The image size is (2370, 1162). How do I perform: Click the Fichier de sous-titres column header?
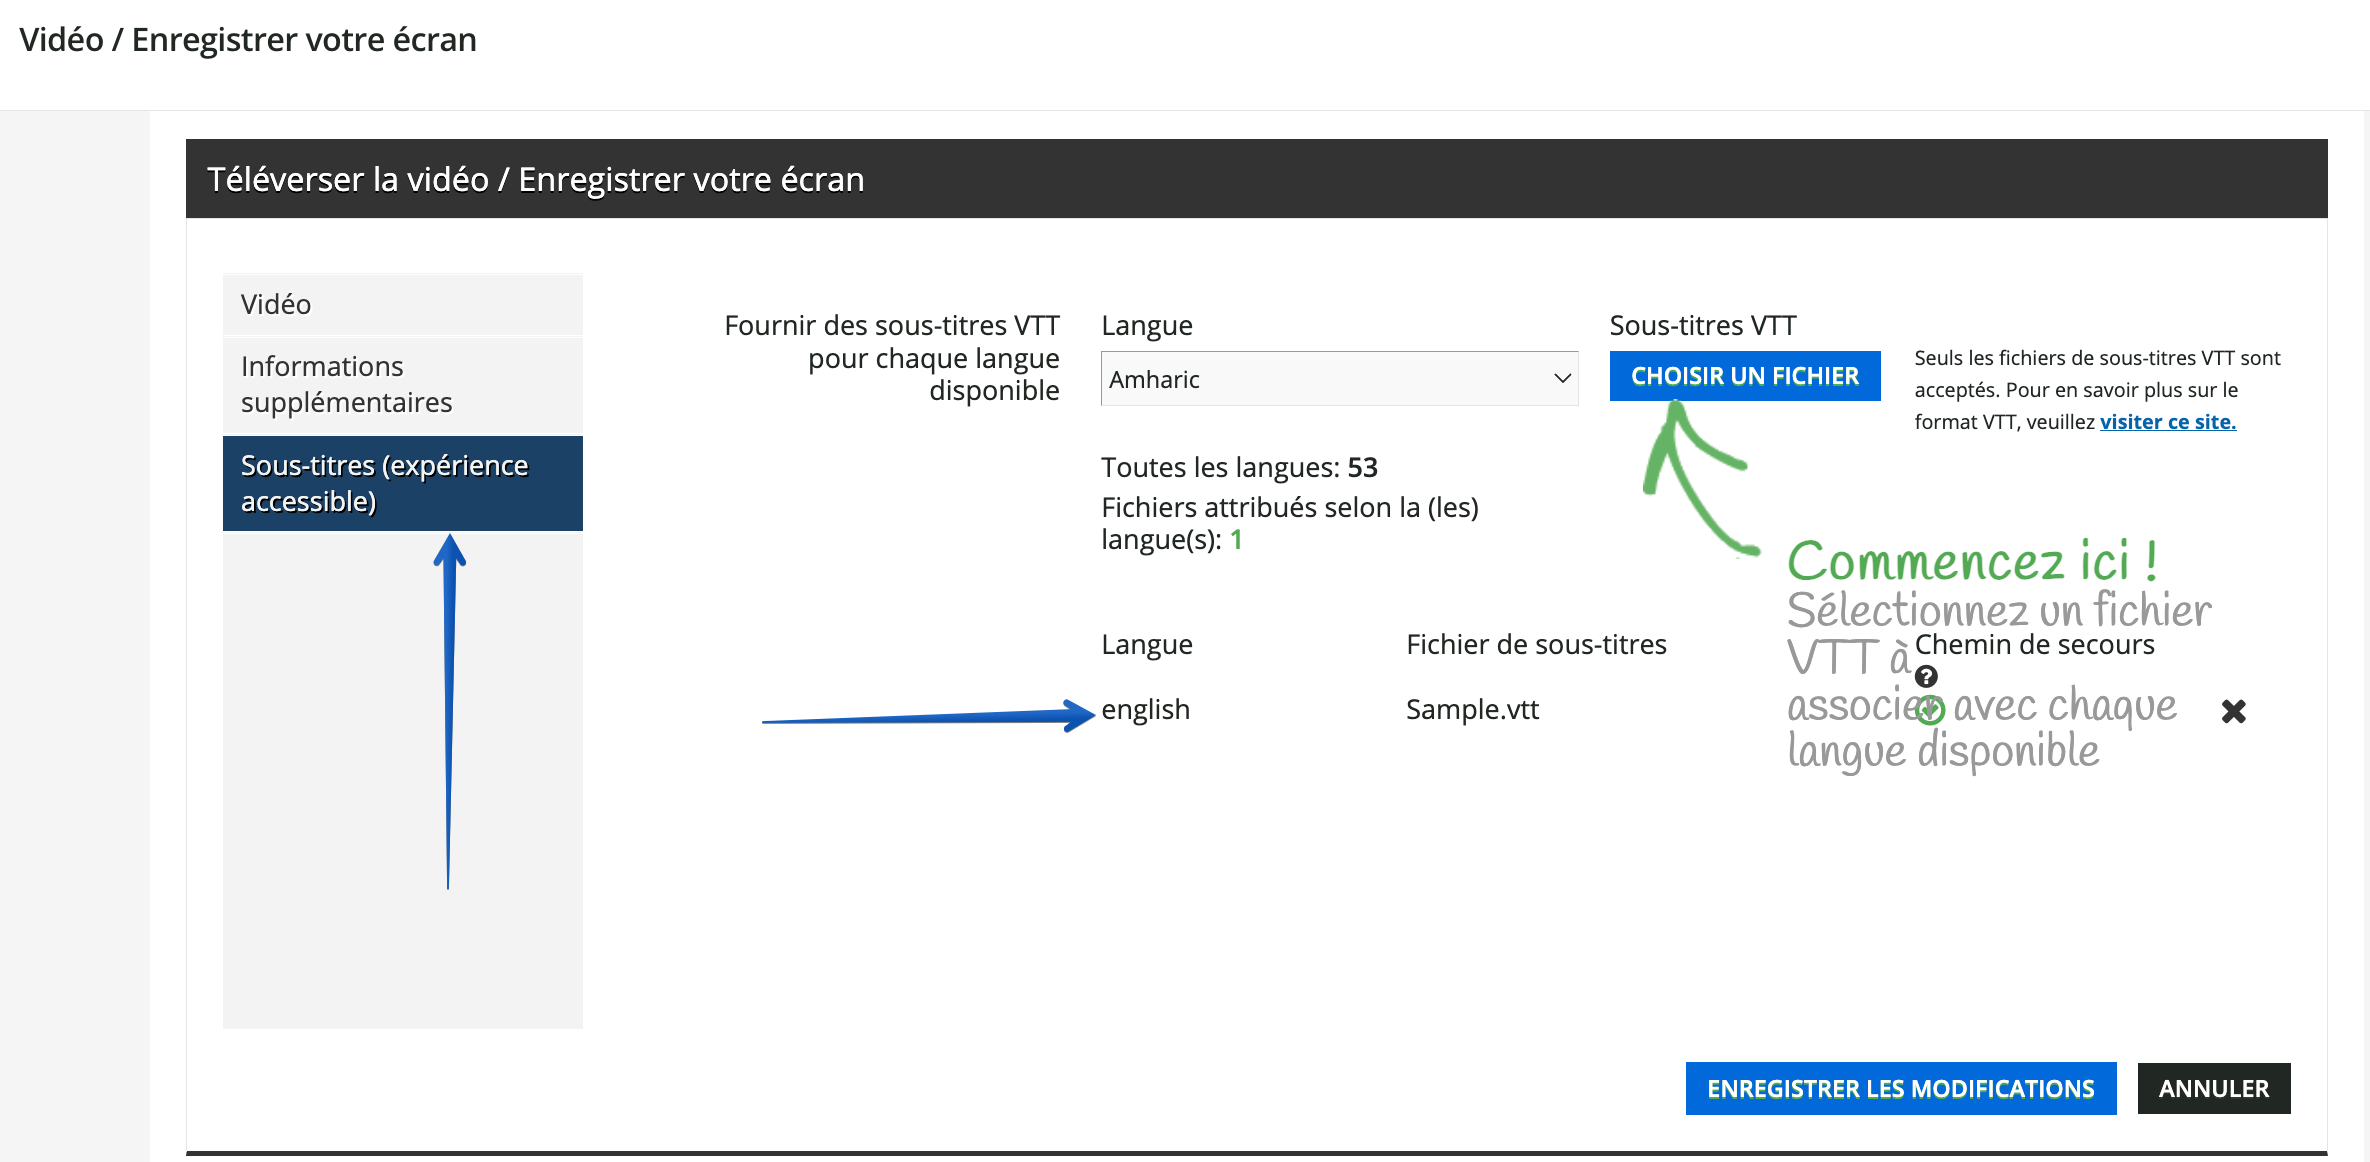click(1536, 645)
